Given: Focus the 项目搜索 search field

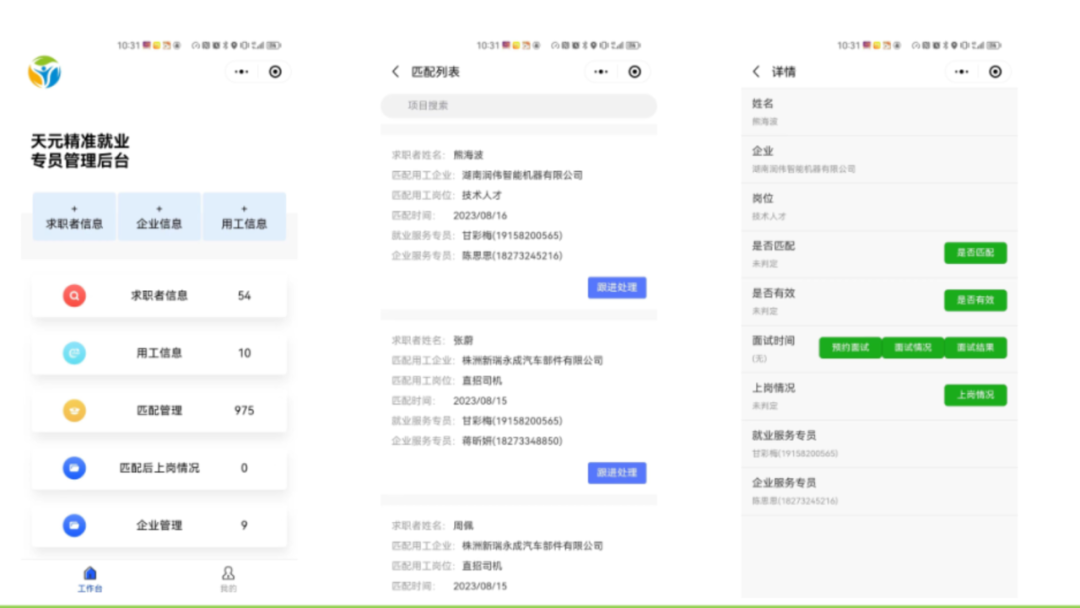Looking at the screenshot, I should coord(518,106).
